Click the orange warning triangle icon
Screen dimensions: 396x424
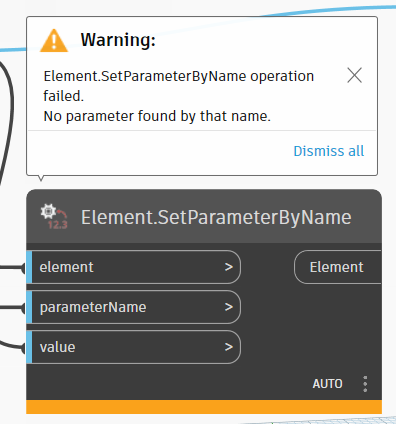[x=54, y=41]
